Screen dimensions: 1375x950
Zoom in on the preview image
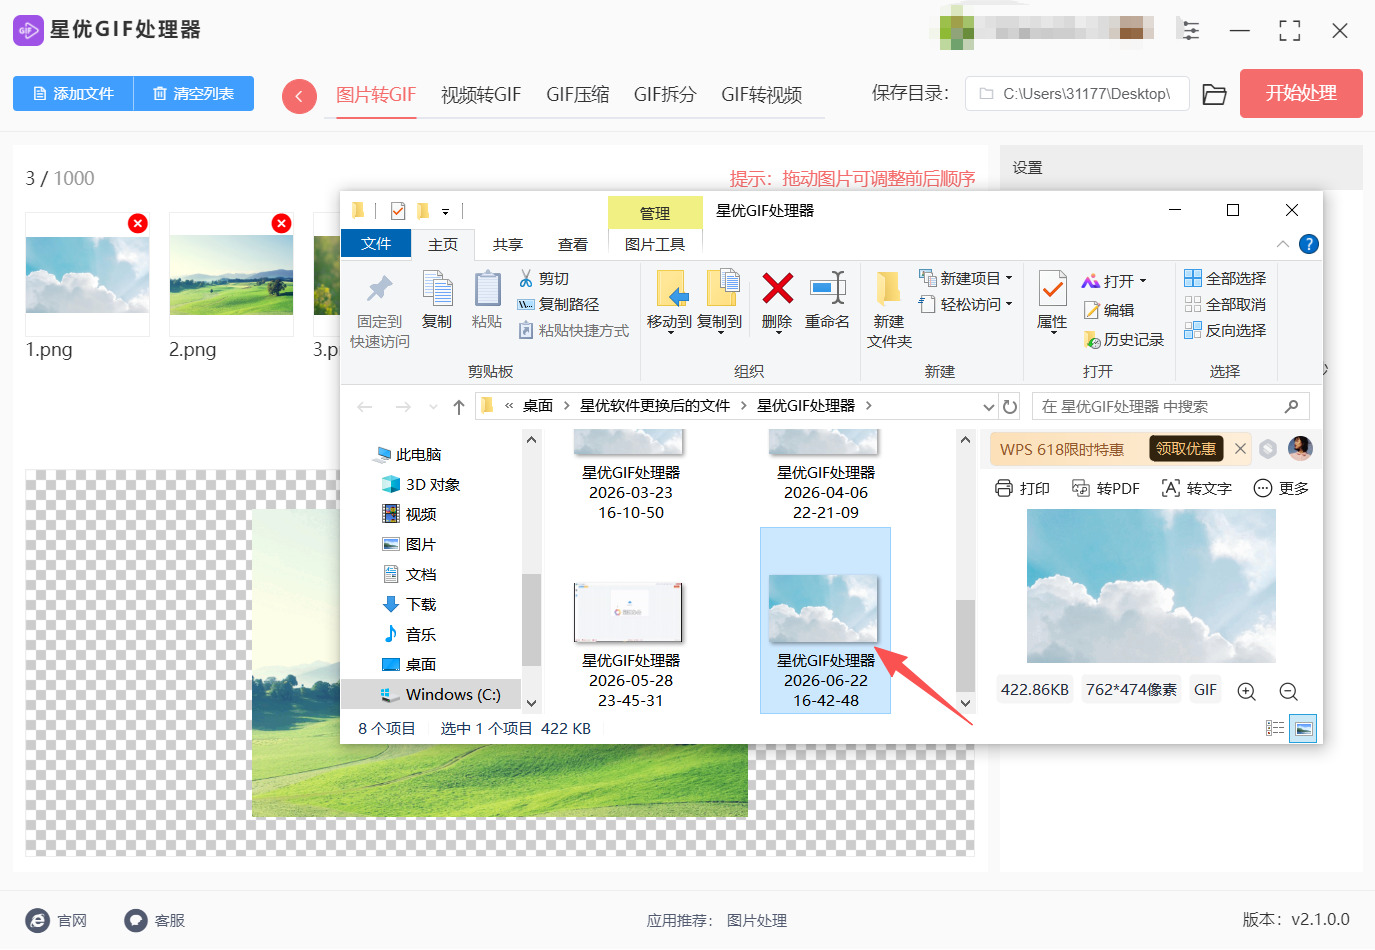[1246, 691]
